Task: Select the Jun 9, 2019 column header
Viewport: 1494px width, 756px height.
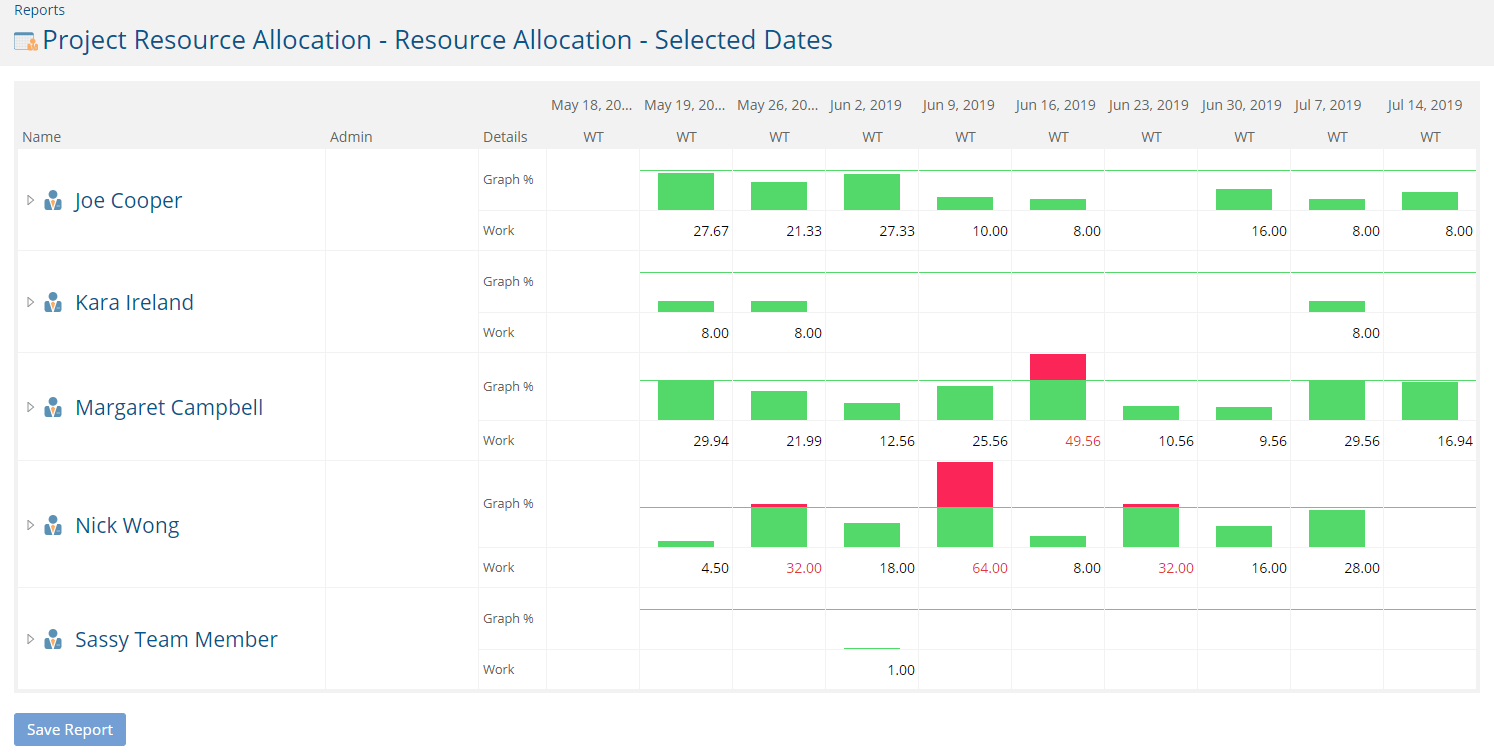Action: click(x=958, y=105)
